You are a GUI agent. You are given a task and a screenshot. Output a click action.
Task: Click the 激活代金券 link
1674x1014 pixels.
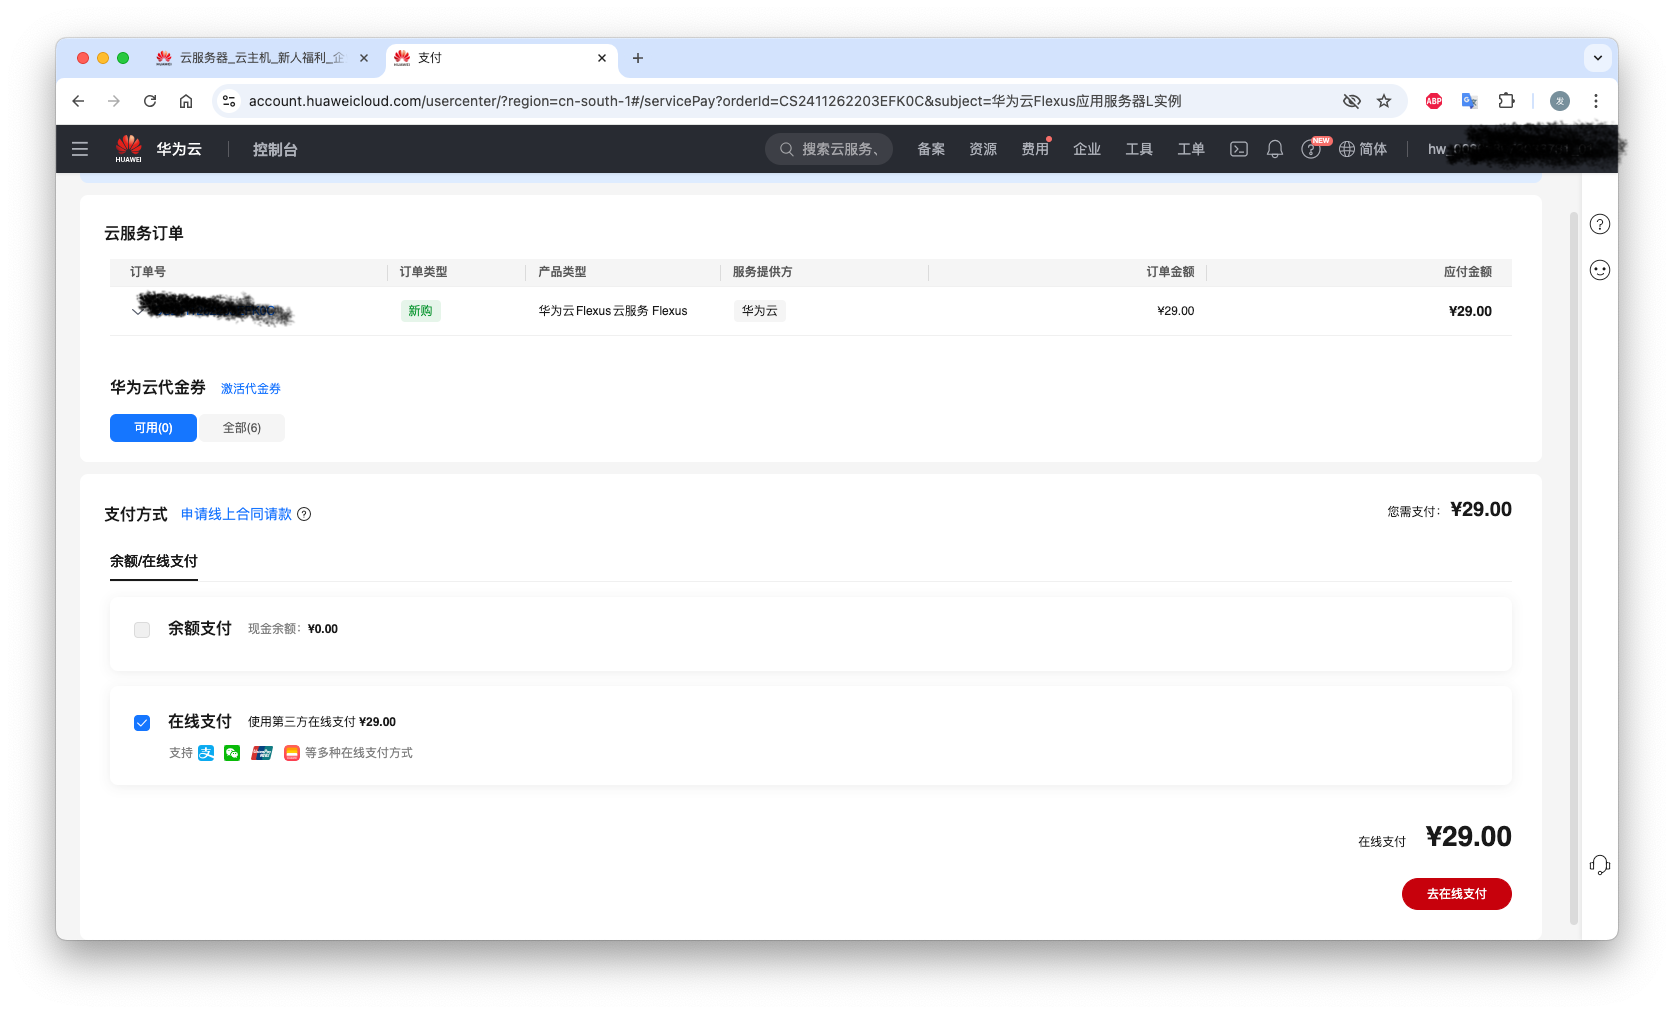(x=251, y=389)
